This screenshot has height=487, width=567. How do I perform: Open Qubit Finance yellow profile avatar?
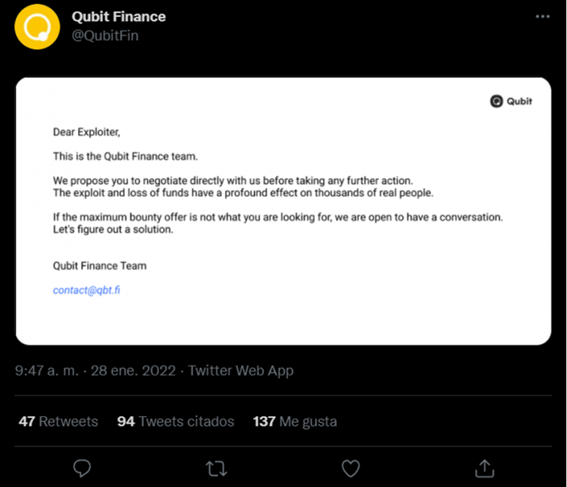click(x=37, y=27)
